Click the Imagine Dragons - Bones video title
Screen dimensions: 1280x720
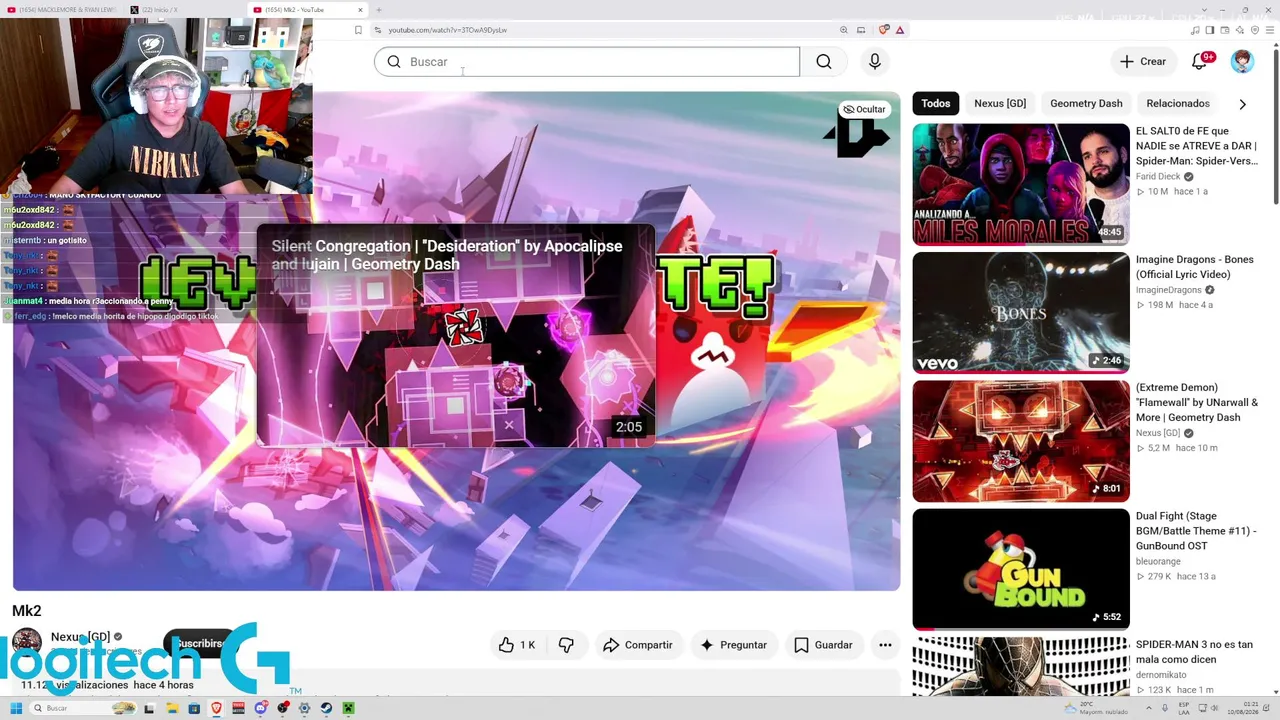(x=1194, y=267)
